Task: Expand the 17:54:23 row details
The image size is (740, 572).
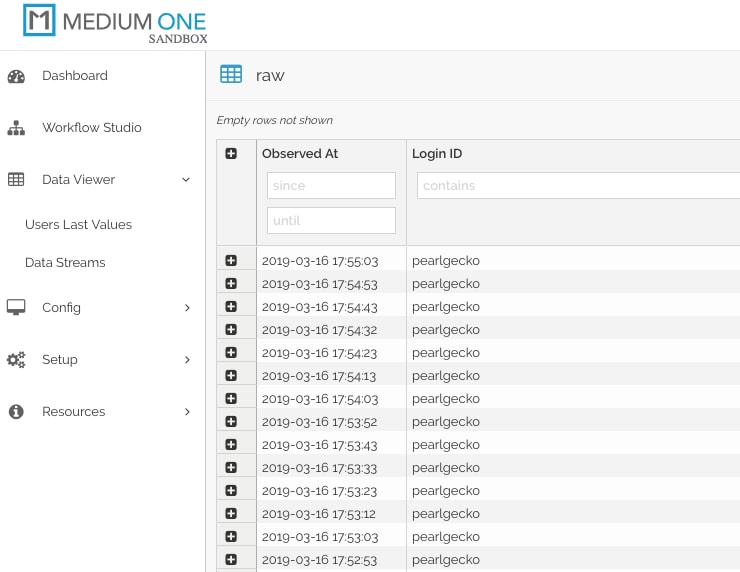Action: pyautogui.click(x=231, y=353)
